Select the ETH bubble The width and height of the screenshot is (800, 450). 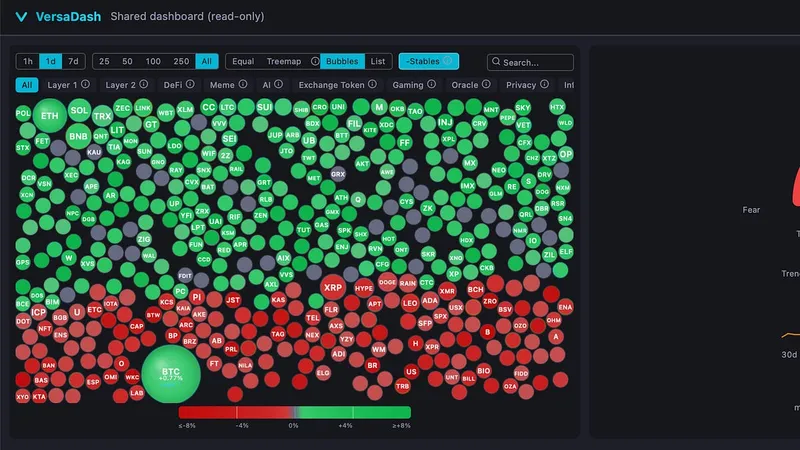[49, 116]
